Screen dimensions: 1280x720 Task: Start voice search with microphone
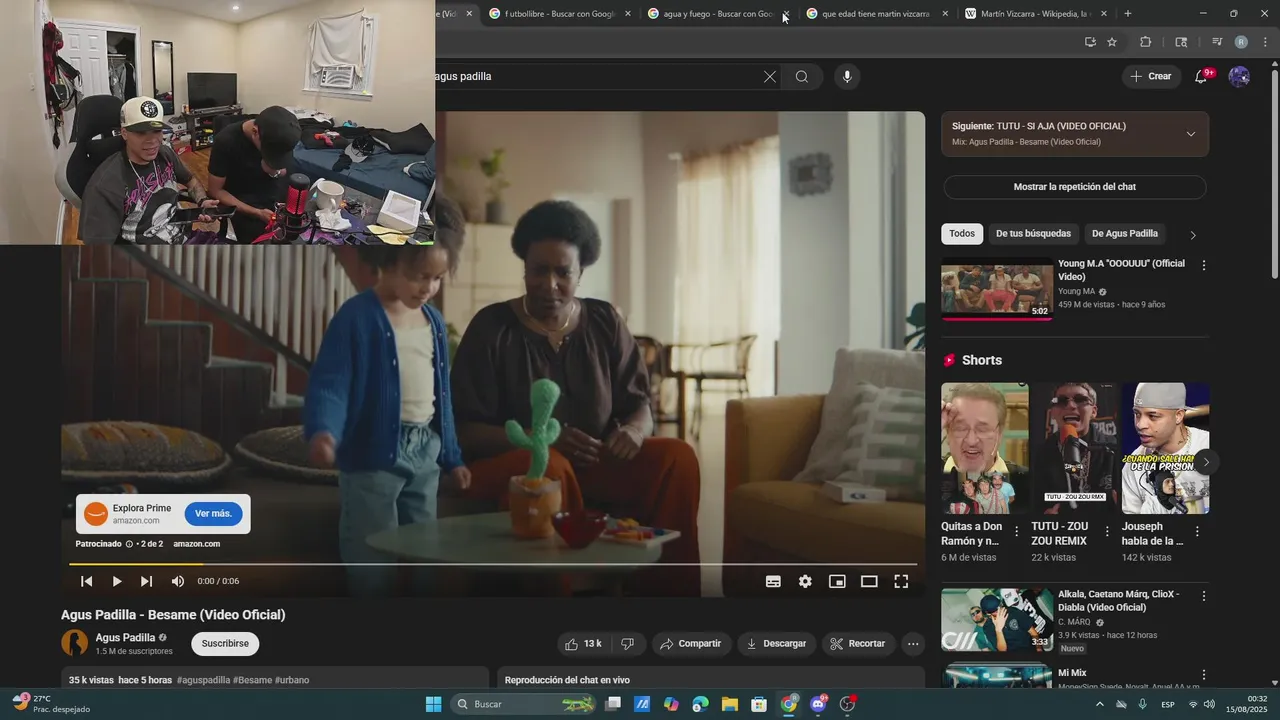[847, 77]
